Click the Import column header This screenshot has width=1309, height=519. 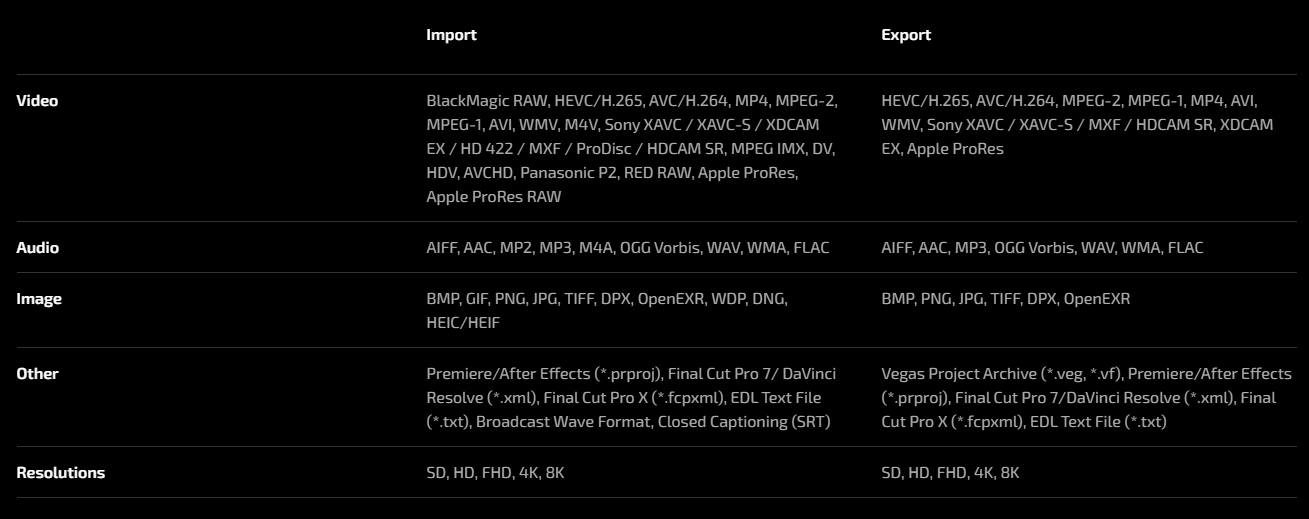point(451,35)
